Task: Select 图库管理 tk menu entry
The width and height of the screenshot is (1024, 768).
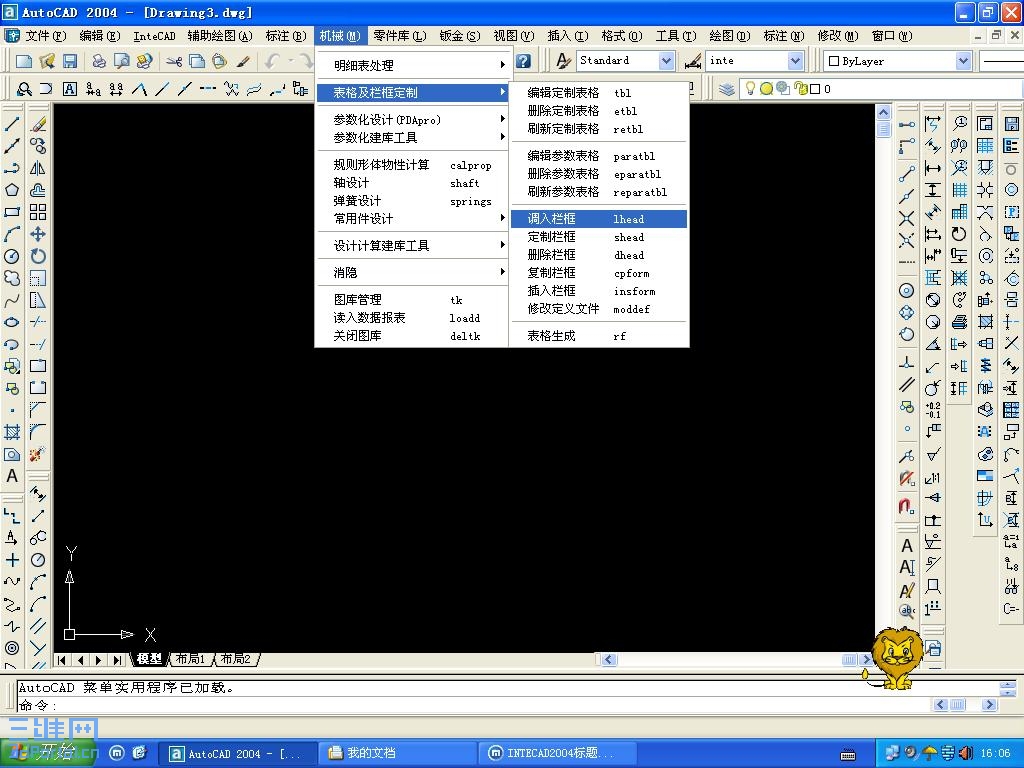Action: tap(411, 300)
